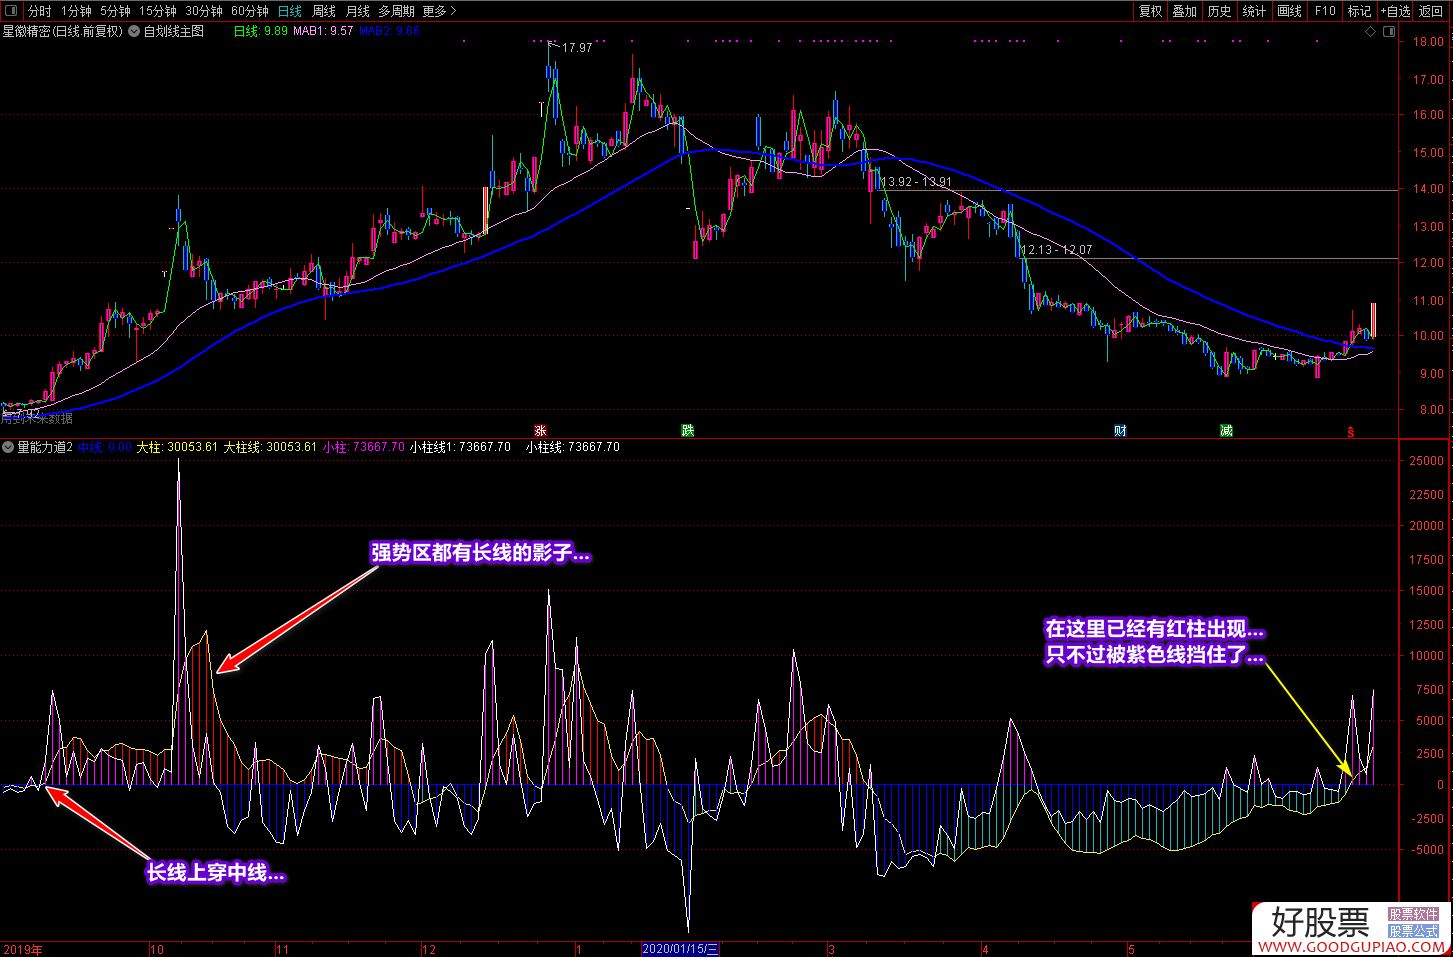Click the 13.92 - 13.91 gap line label
The height and width of the screenshot is (957, 1453).
click(915, 182)
